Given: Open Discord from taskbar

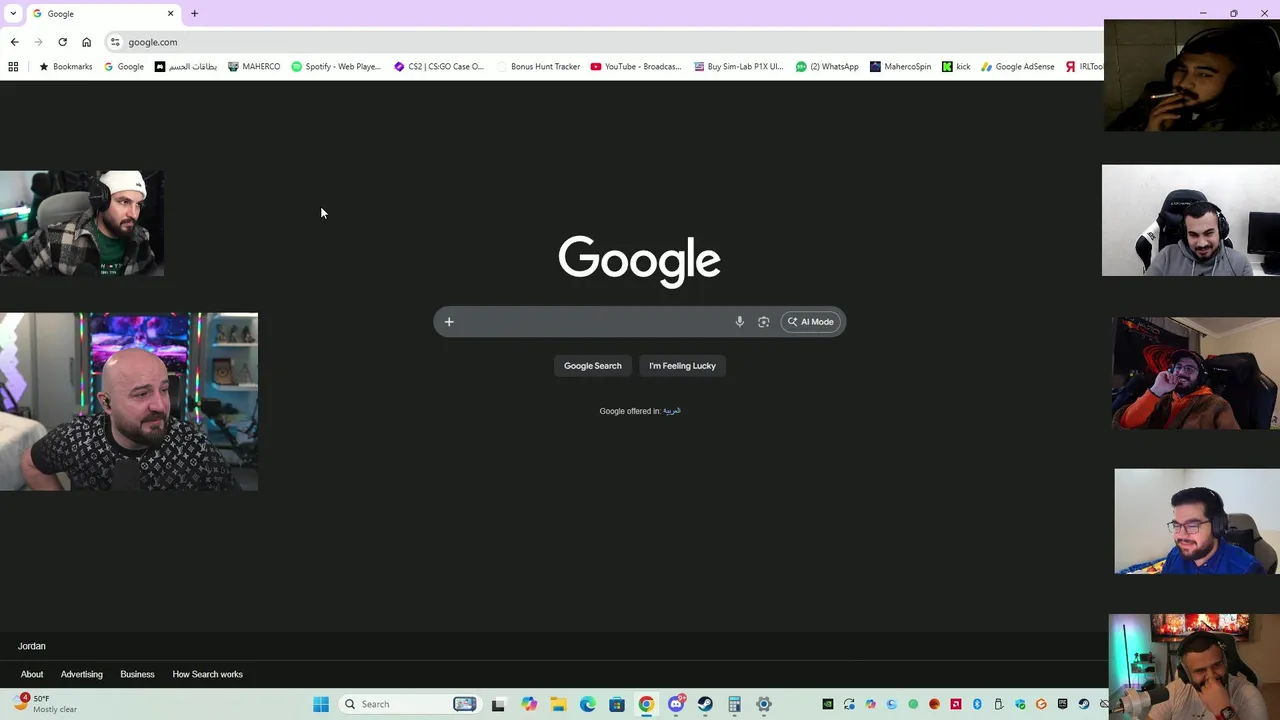Looking at the screenshot, I should [x=677, y=704].
